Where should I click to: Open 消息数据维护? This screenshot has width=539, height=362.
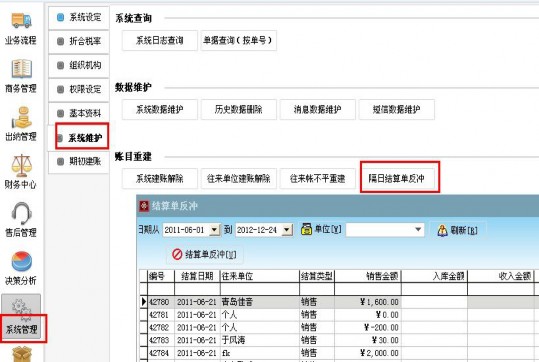(x=318, y=109)
